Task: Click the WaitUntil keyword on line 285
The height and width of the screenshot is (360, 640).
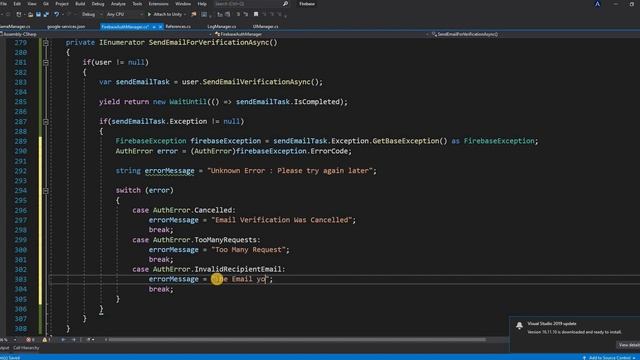Action: point(188,102)
